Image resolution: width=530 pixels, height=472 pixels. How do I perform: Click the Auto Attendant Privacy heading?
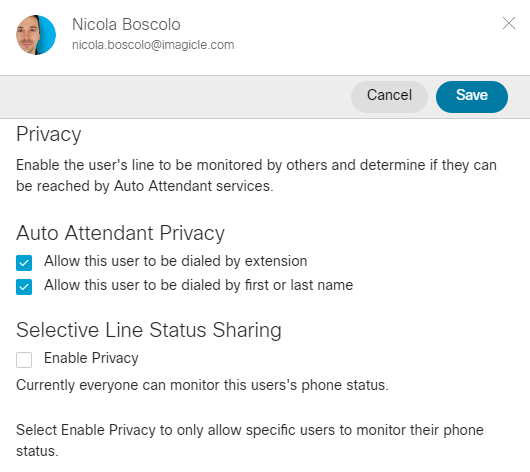click(x=120, y=233)
